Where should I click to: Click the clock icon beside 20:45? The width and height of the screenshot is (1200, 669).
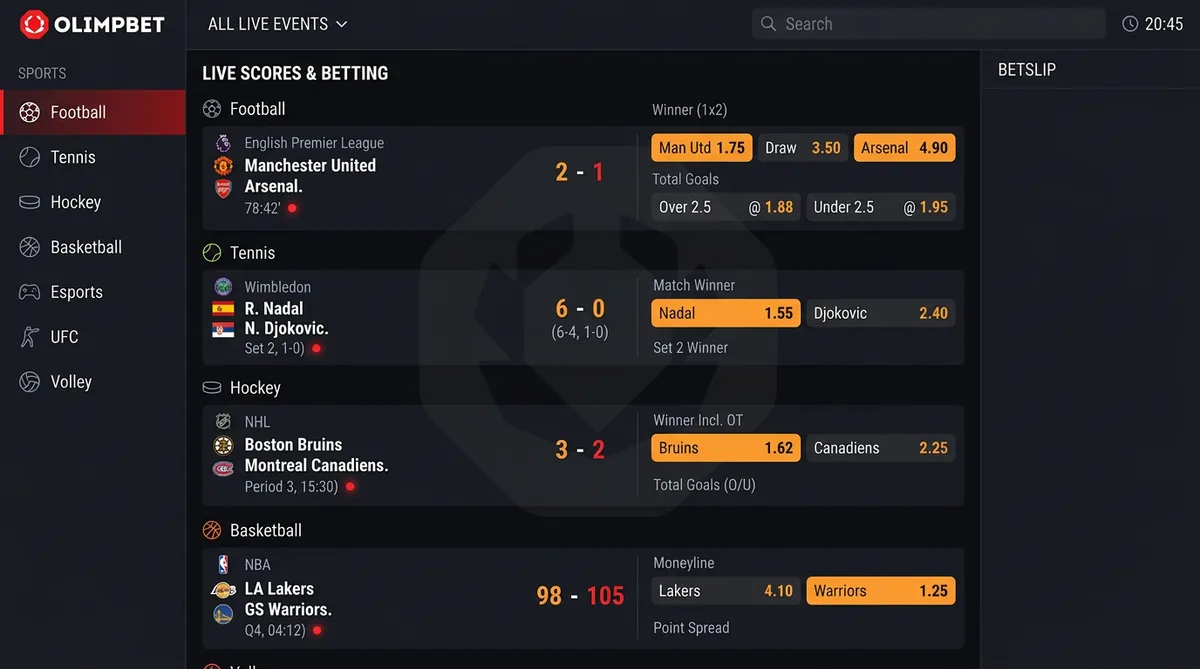[x=1130, y=24]
